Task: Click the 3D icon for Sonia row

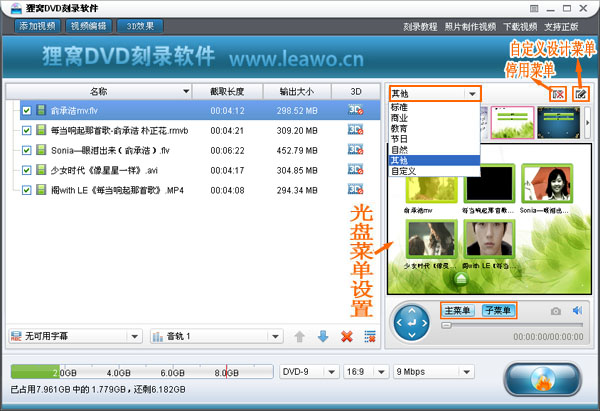Action: pyautogui.click(x=355, y=150)
